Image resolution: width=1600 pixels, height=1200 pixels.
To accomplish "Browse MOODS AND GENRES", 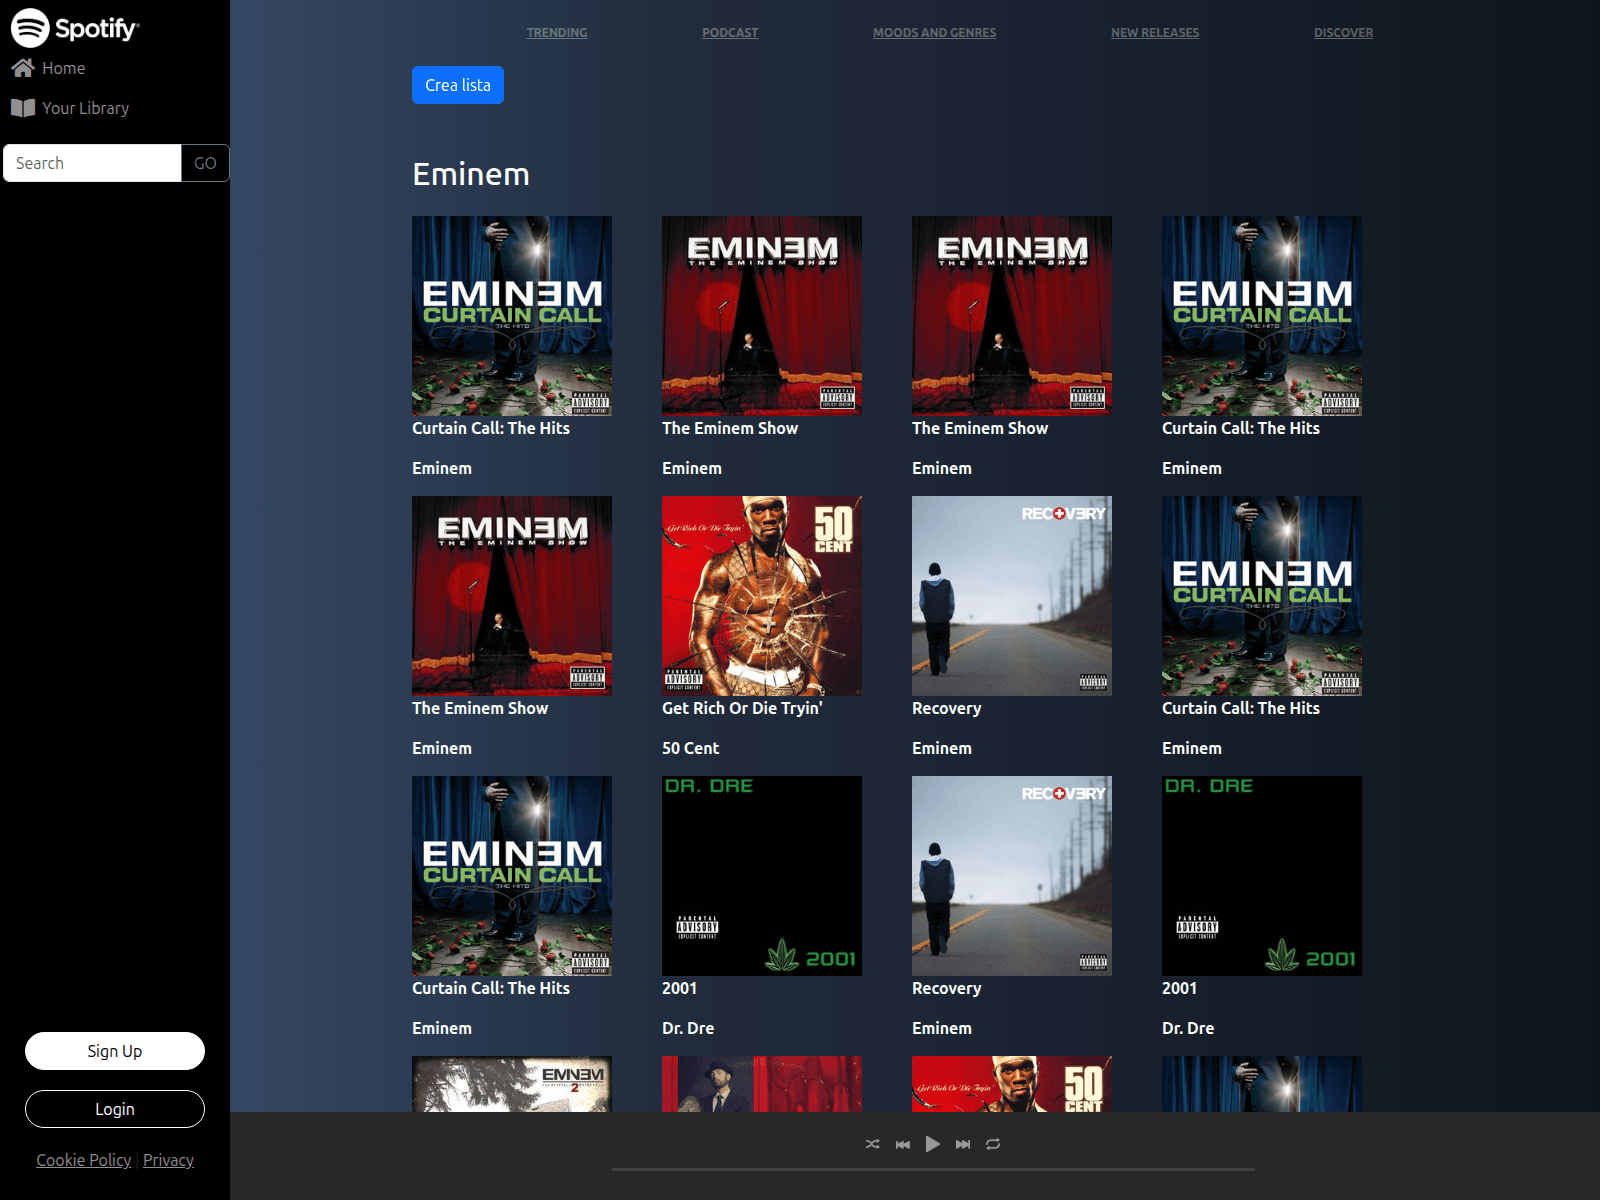I will (934, 32).
